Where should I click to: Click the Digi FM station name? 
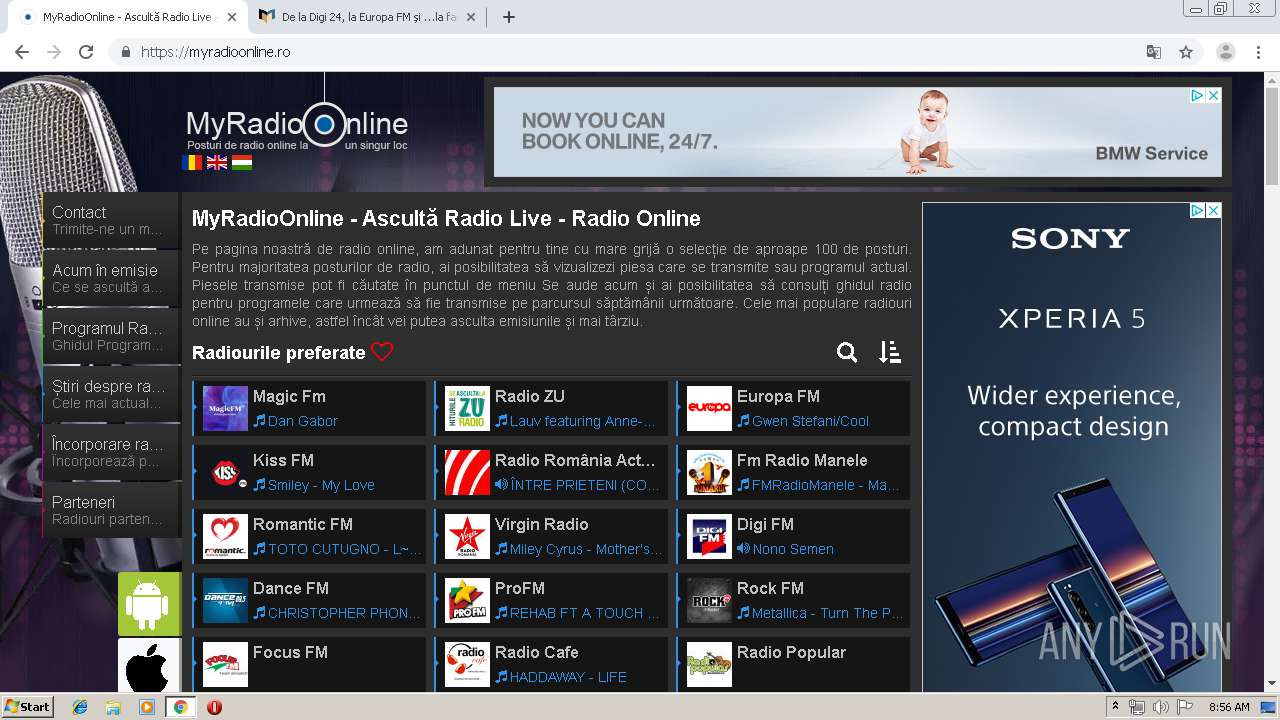point(765,524)
